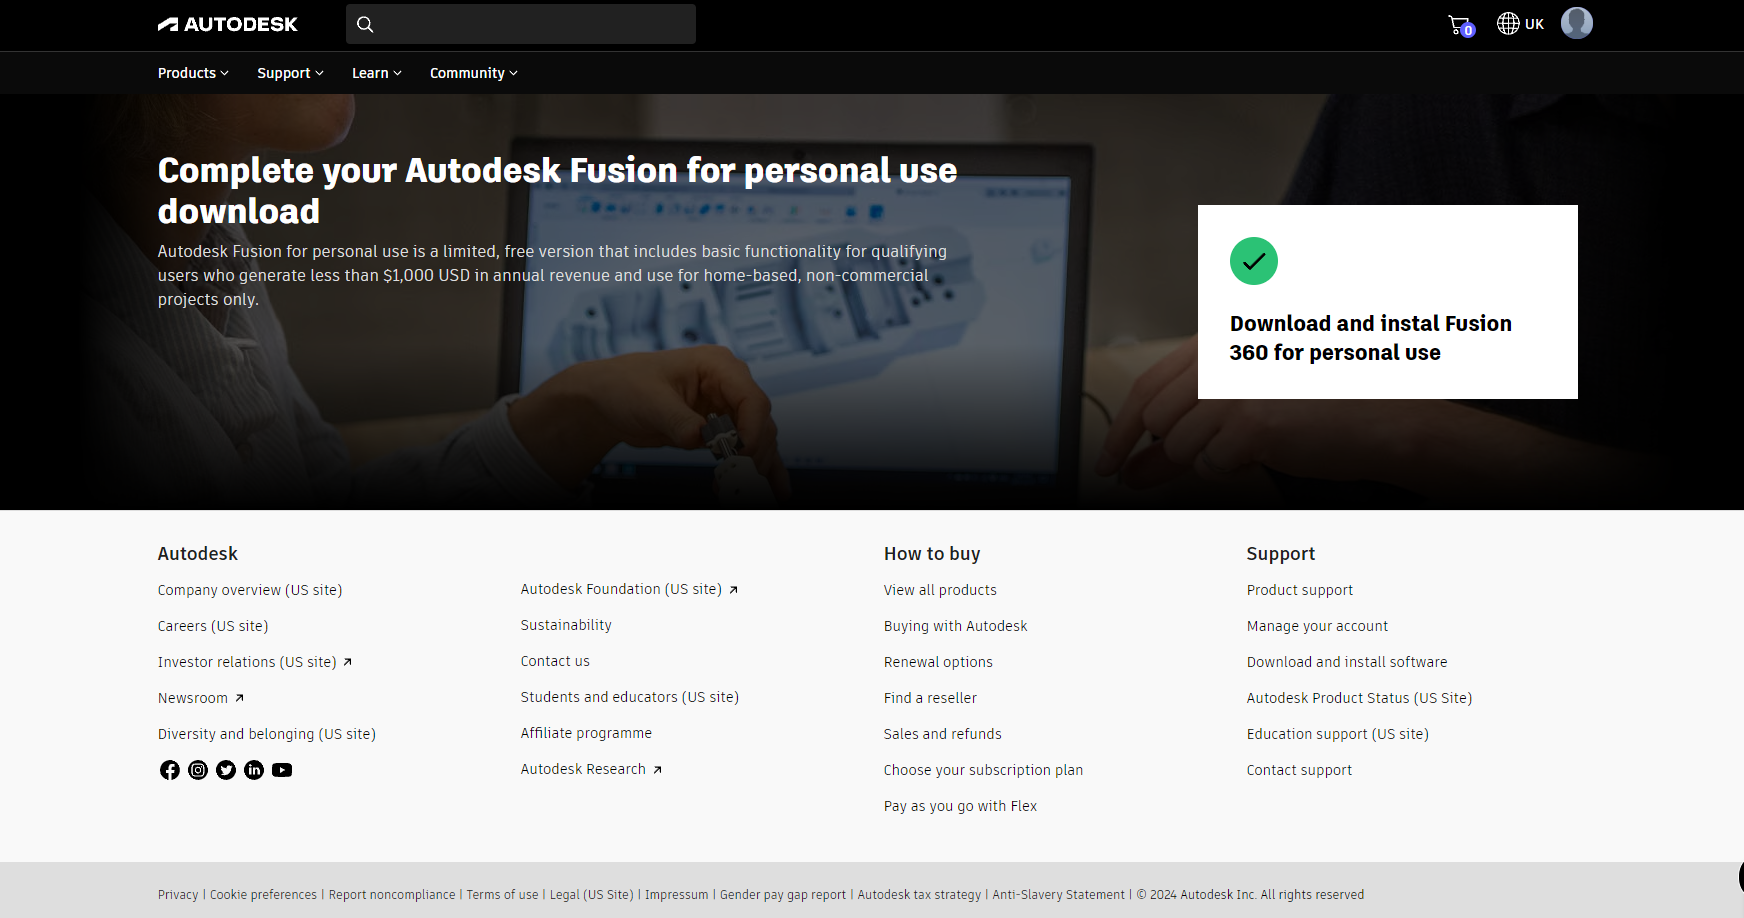Open the Renewal options link
The height and width of the screenshot is (918, 1744).
coord(938,662)
